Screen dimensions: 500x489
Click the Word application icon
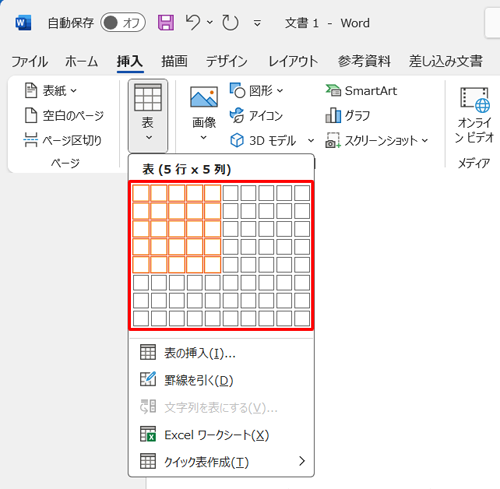23,23
